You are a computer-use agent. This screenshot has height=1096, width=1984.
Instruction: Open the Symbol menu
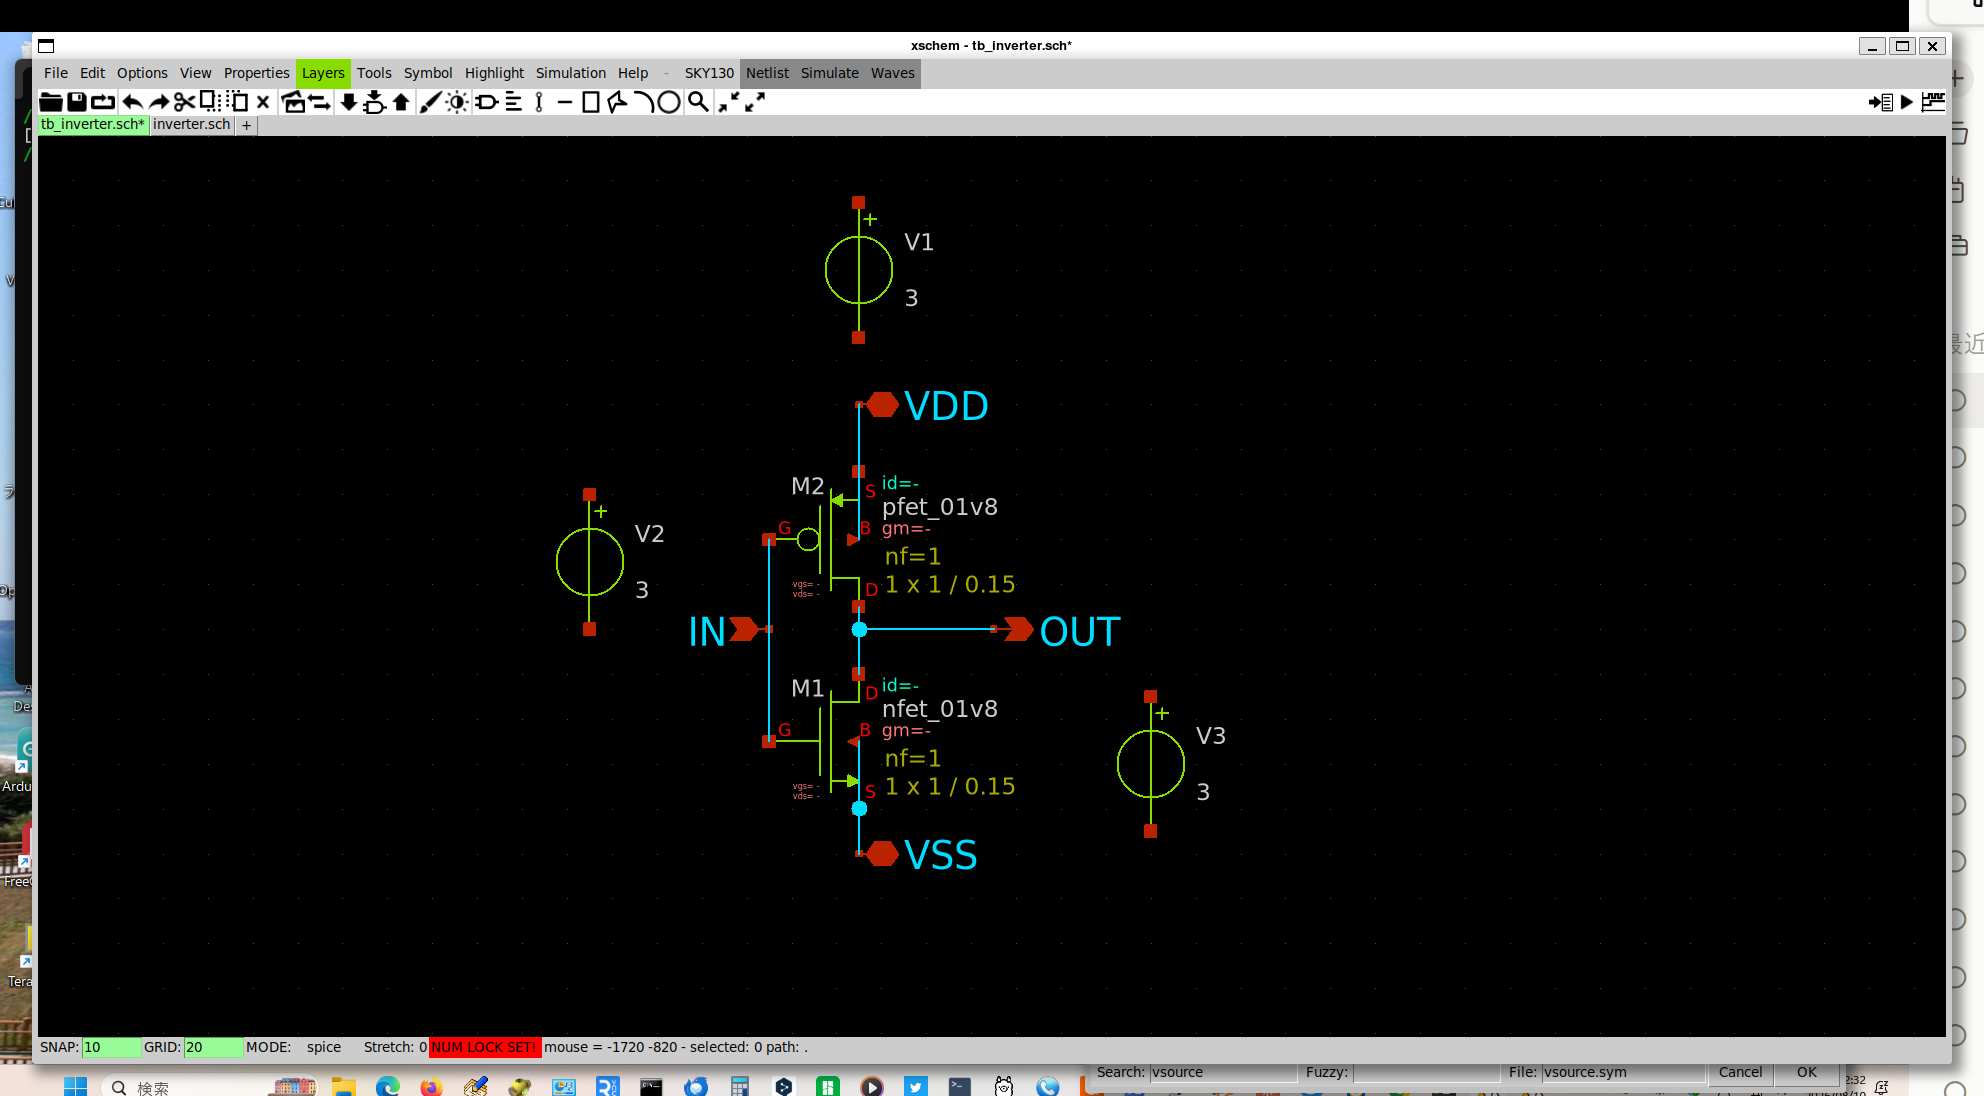[x=428, y=73]
